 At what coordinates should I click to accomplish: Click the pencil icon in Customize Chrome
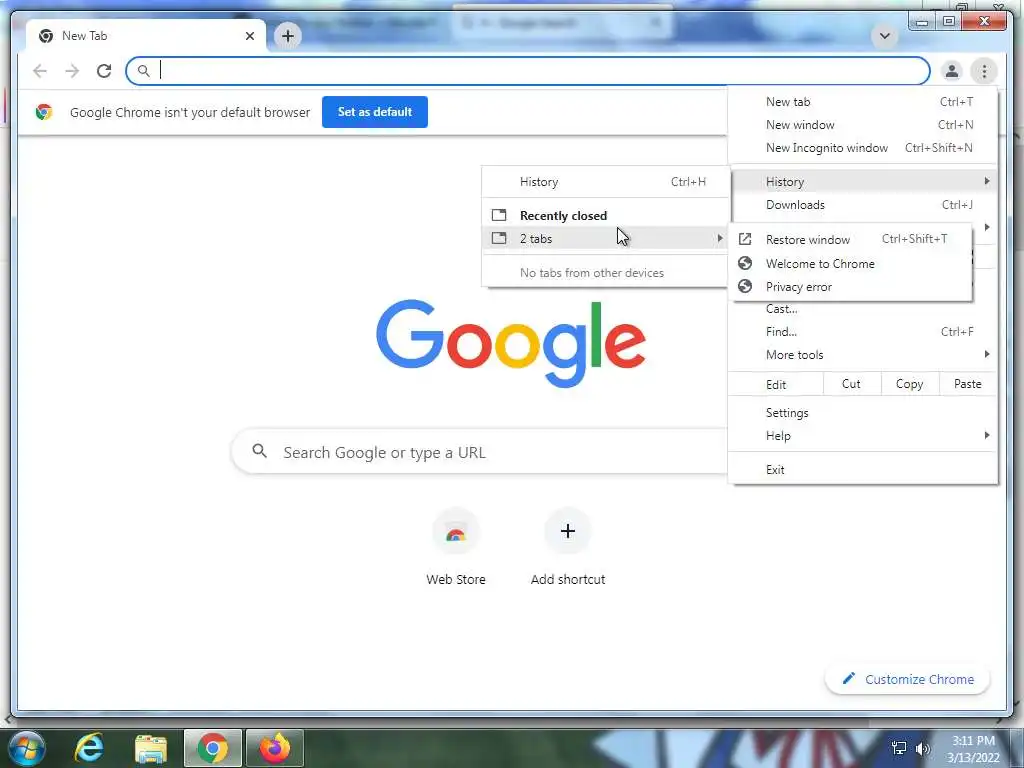[848, 679]
